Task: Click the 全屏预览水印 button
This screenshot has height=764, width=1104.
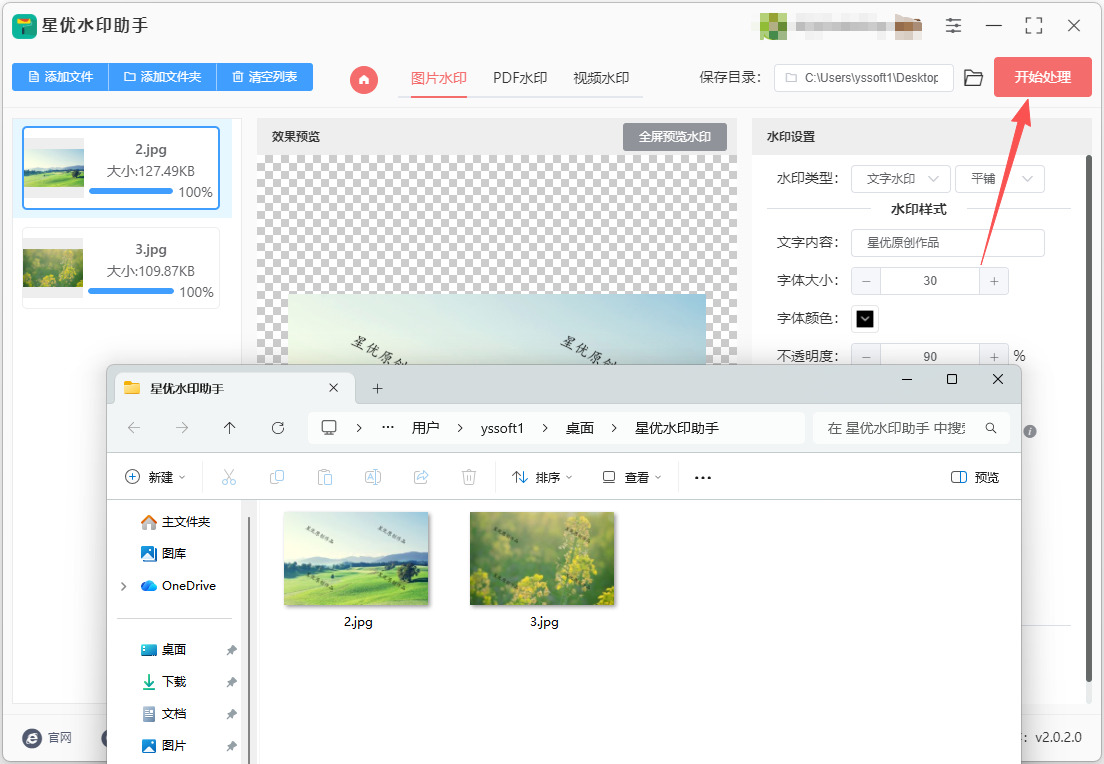Action: 675,137
